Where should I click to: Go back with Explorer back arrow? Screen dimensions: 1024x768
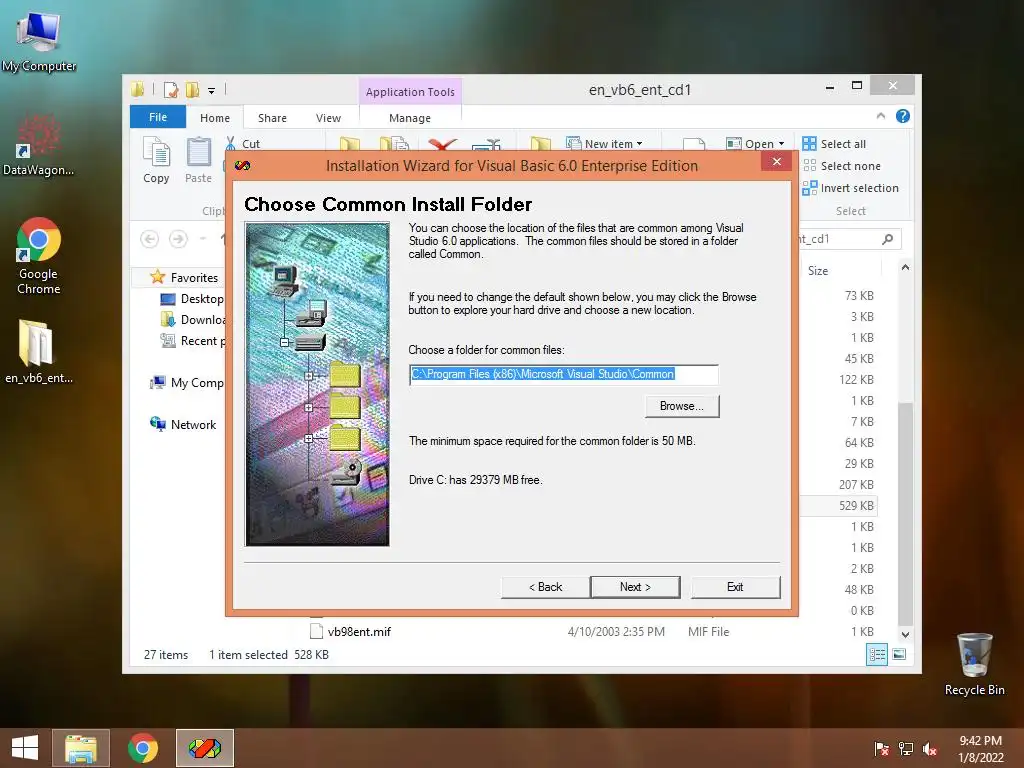(150, 239)
